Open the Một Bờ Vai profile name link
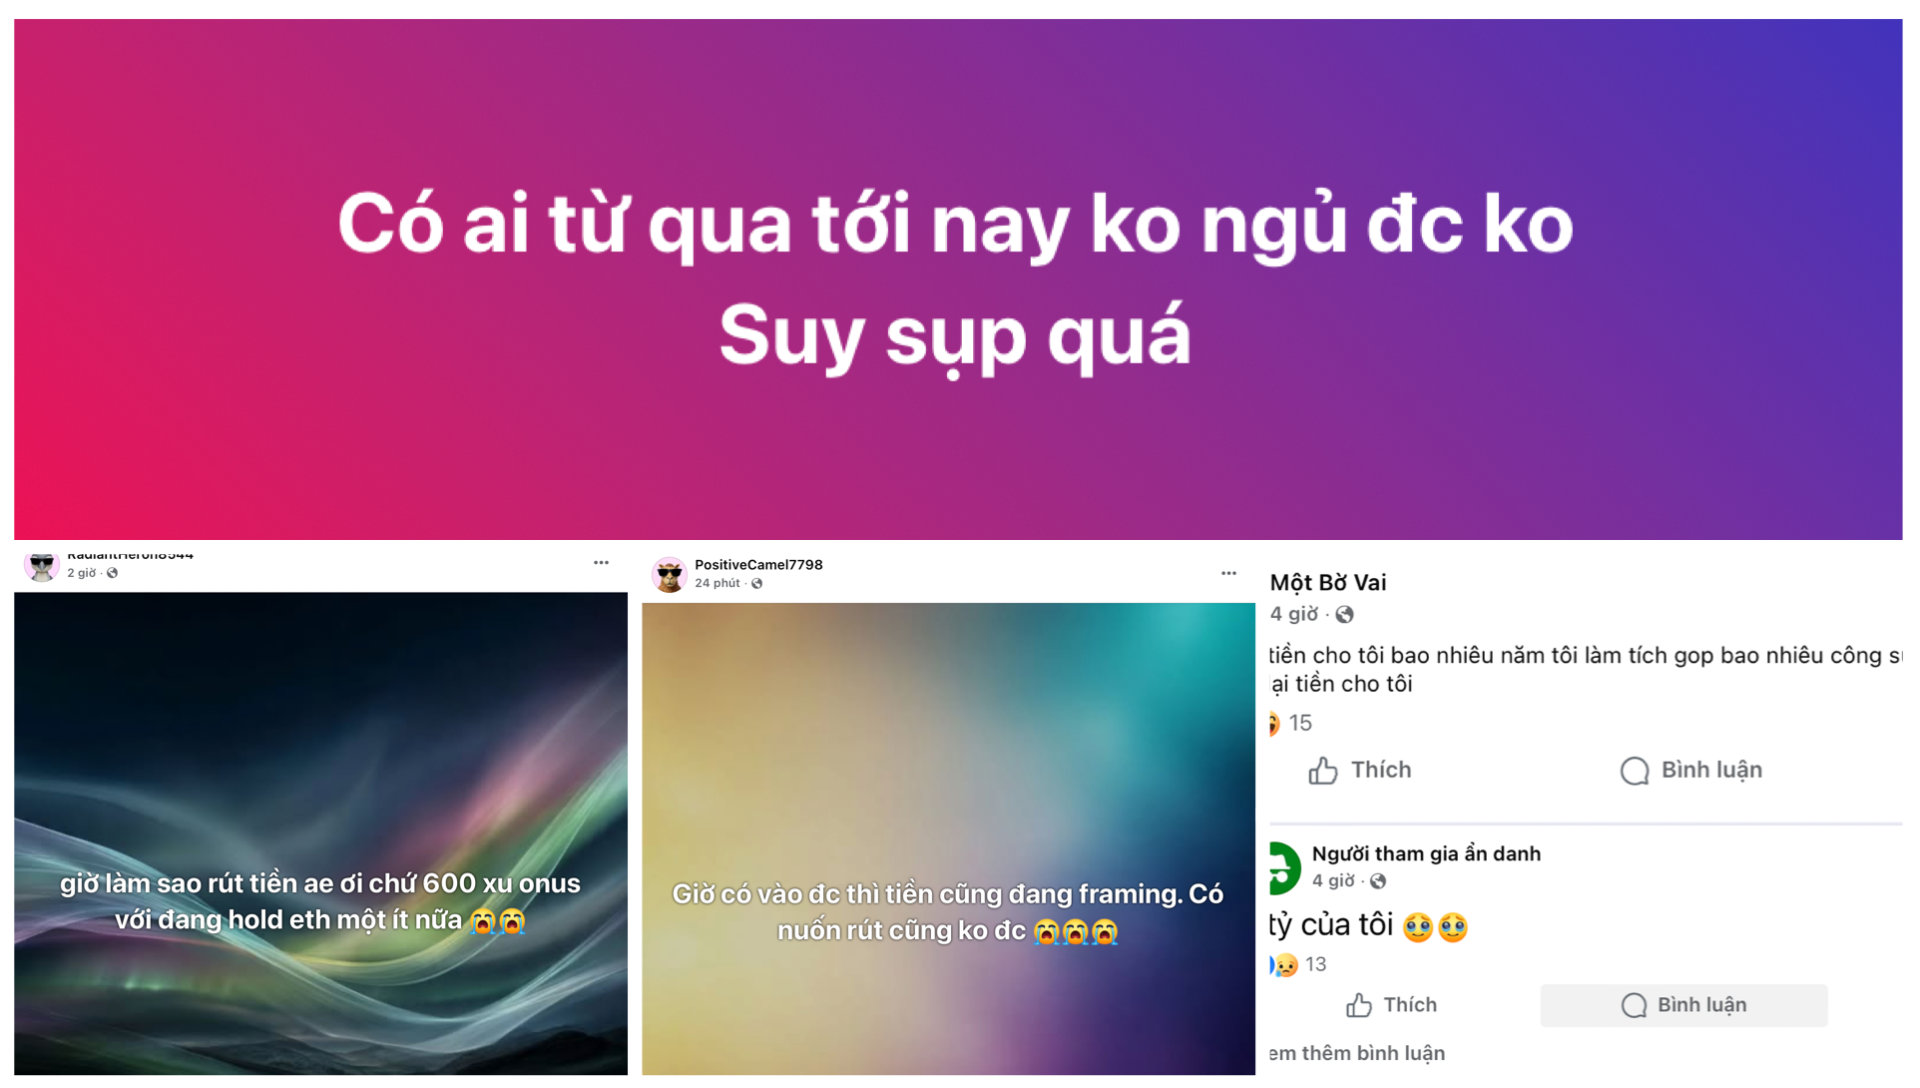Viewport: 1920px width, 1088px height. [1328, 583]
